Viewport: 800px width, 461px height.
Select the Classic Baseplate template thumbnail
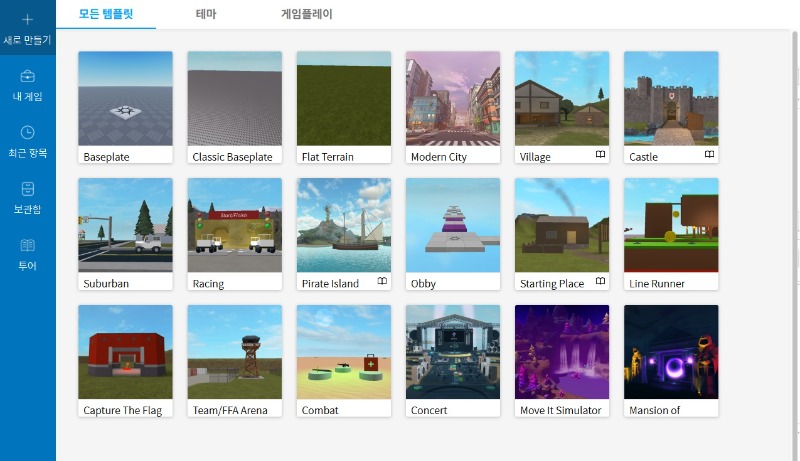tap(235, 98)
